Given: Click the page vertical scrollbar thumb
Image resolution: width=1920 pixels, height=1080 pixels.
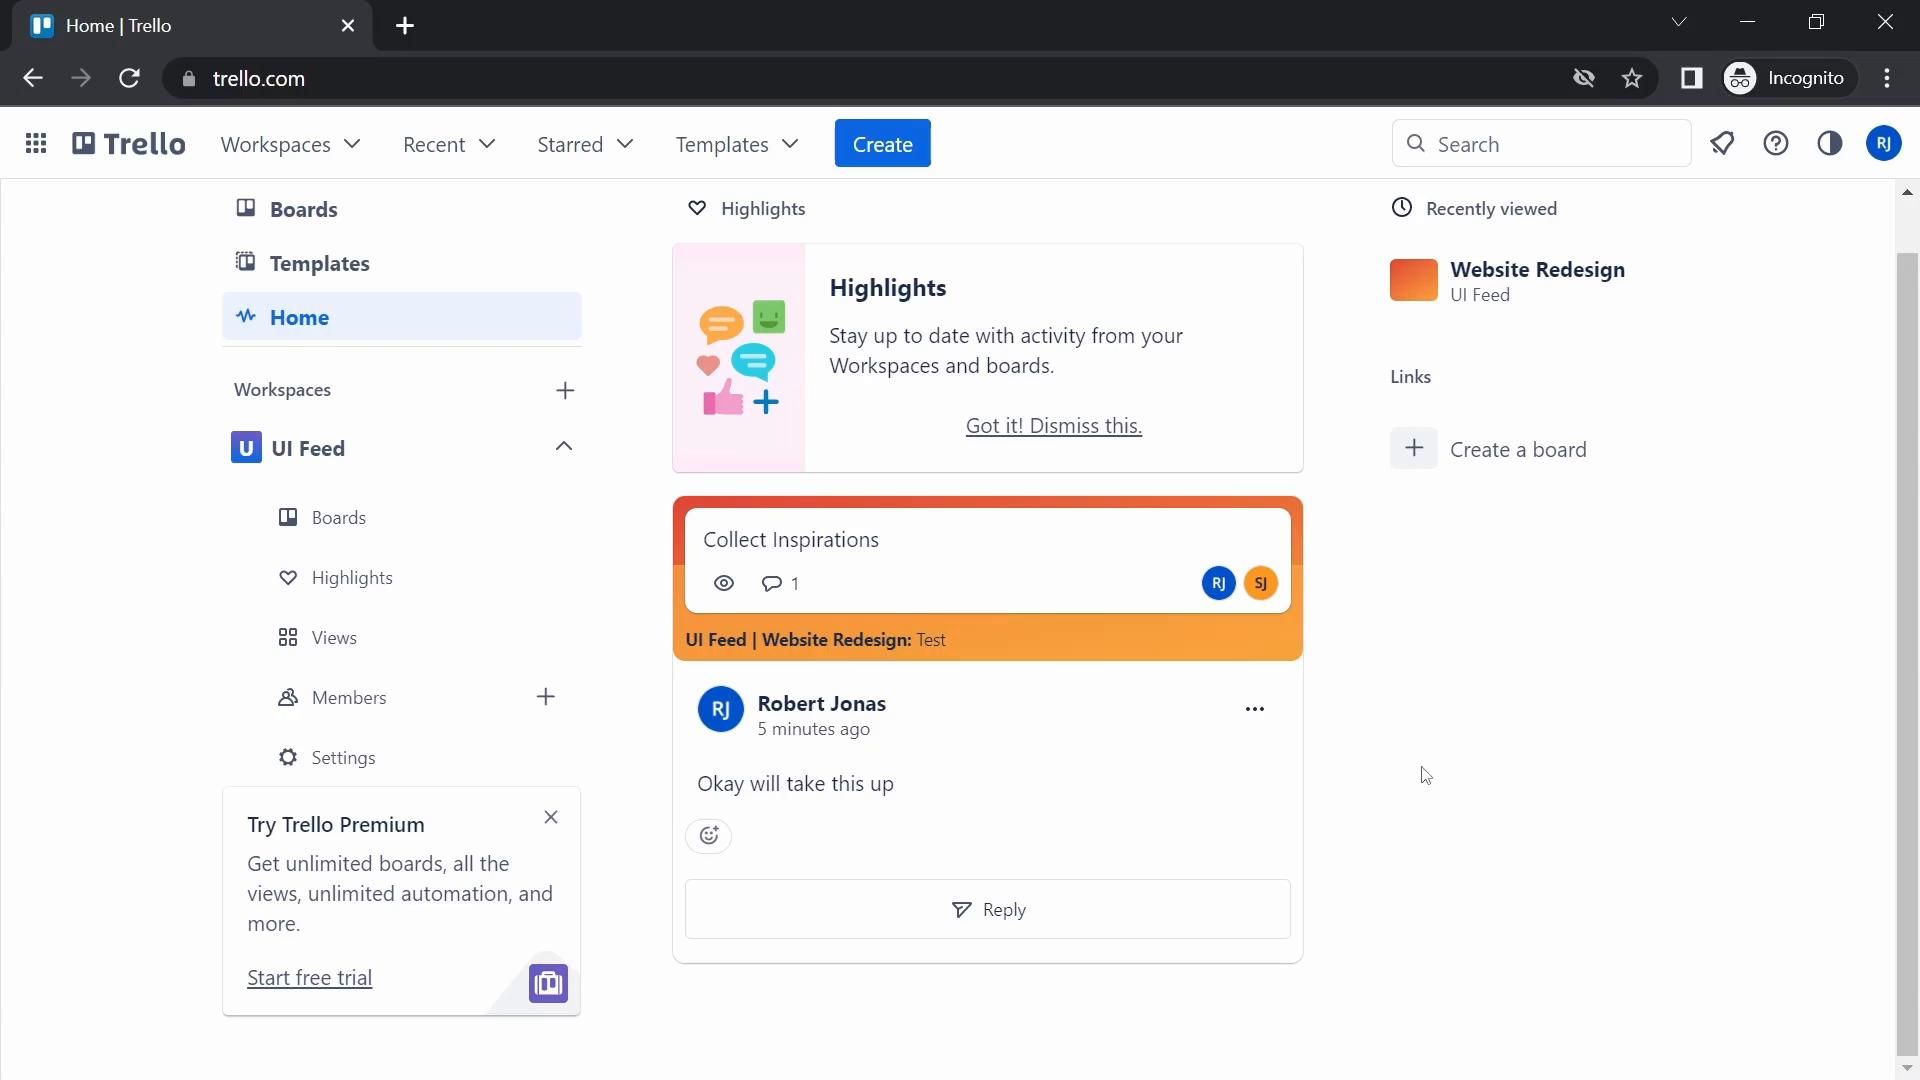Looking at the screenshot, I should [x=1907, y=653].
